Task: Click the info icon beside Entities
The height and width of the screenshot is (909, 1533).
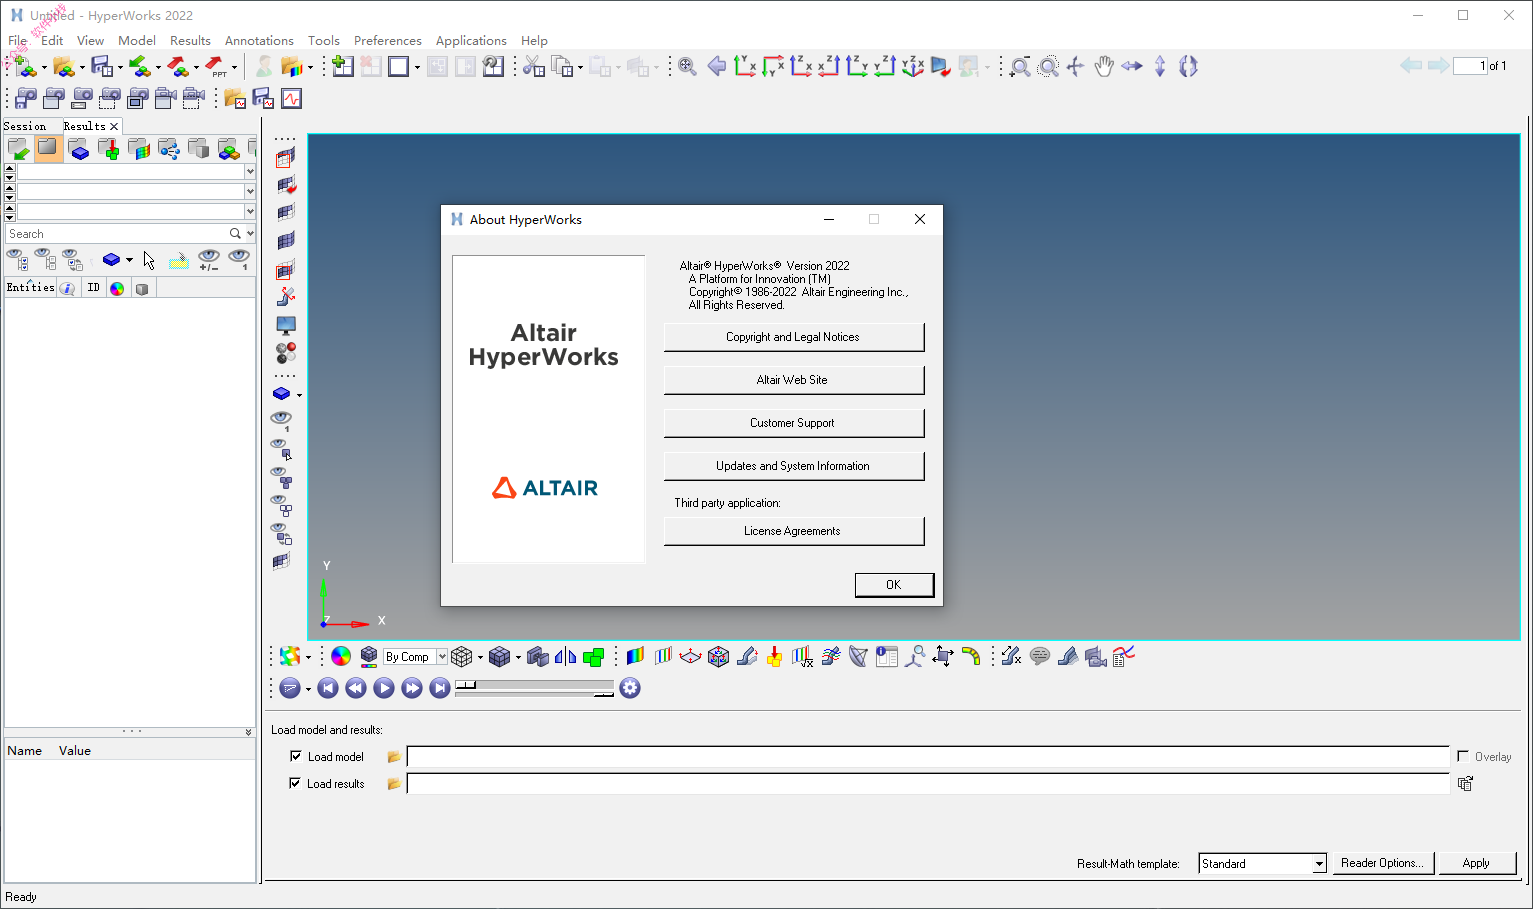Action: (x=67, y=288)
